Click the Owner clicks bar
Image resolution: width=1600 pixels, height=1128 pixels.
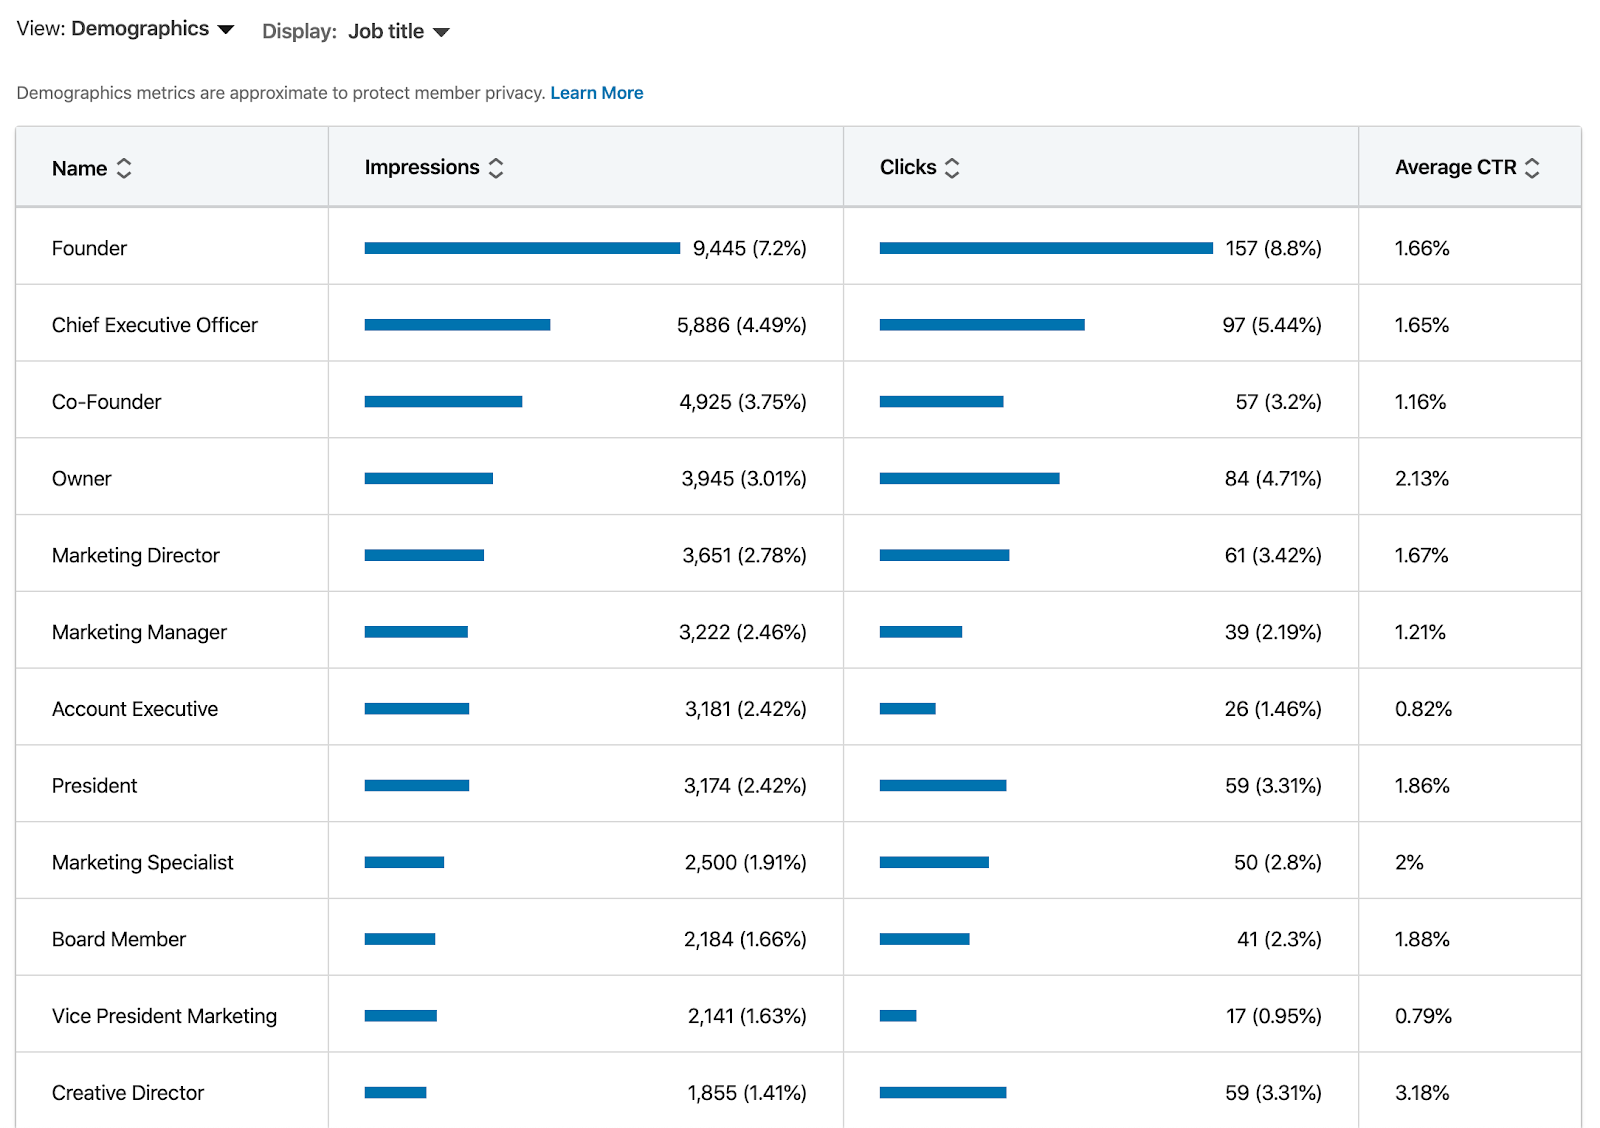point(969,479)
